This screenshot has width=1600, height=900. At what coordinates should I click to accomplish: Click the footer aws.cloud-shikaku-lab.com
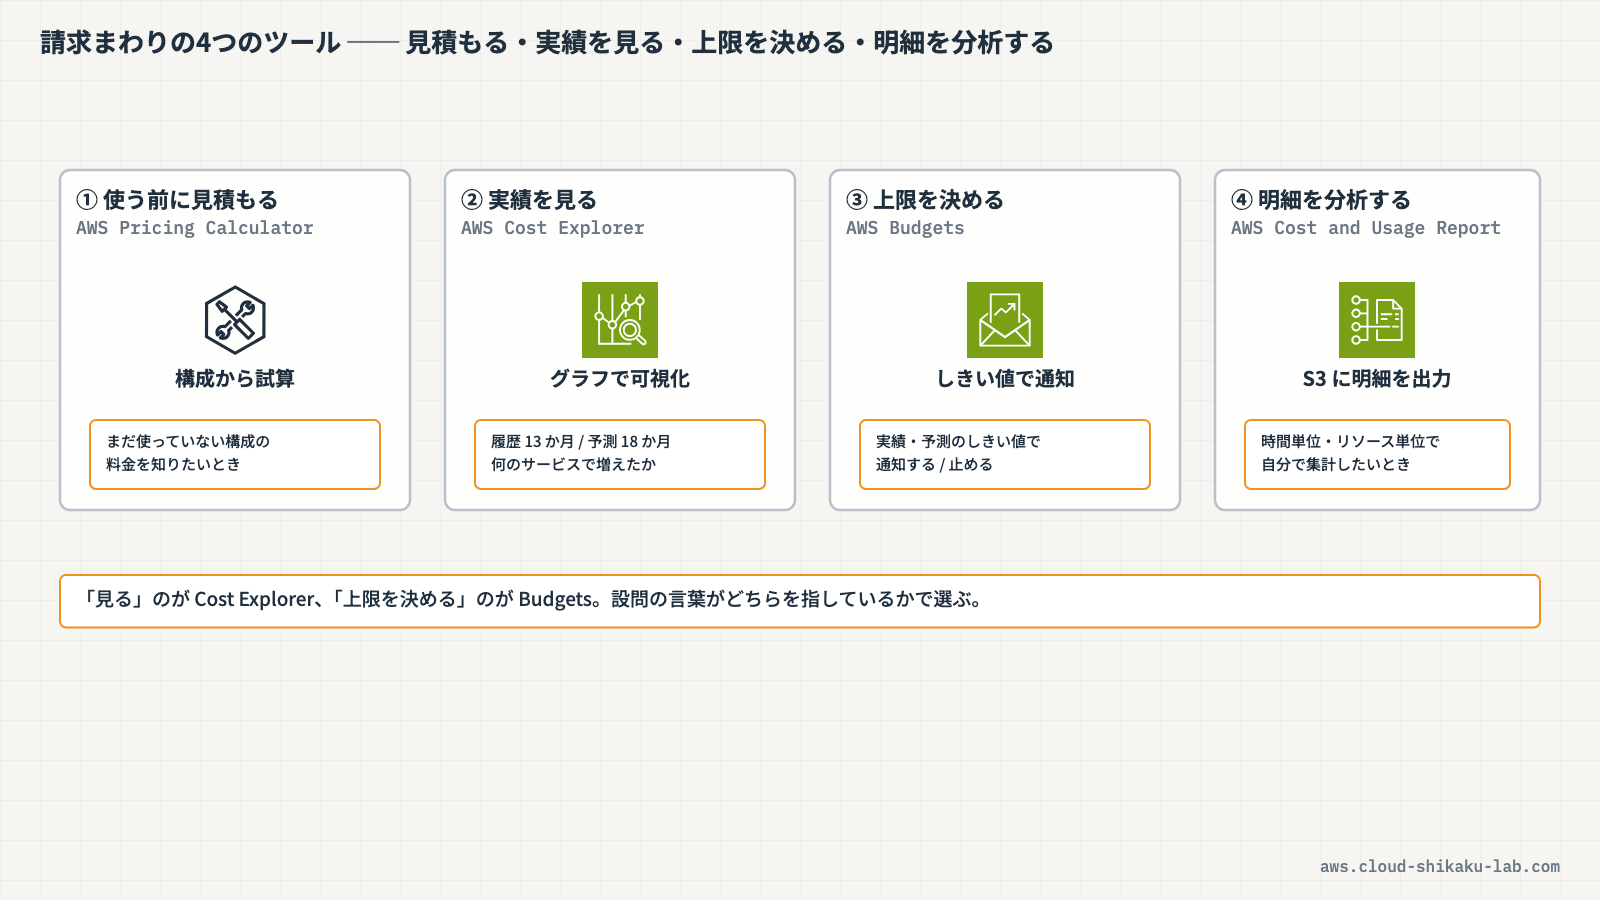(1440, 867)
